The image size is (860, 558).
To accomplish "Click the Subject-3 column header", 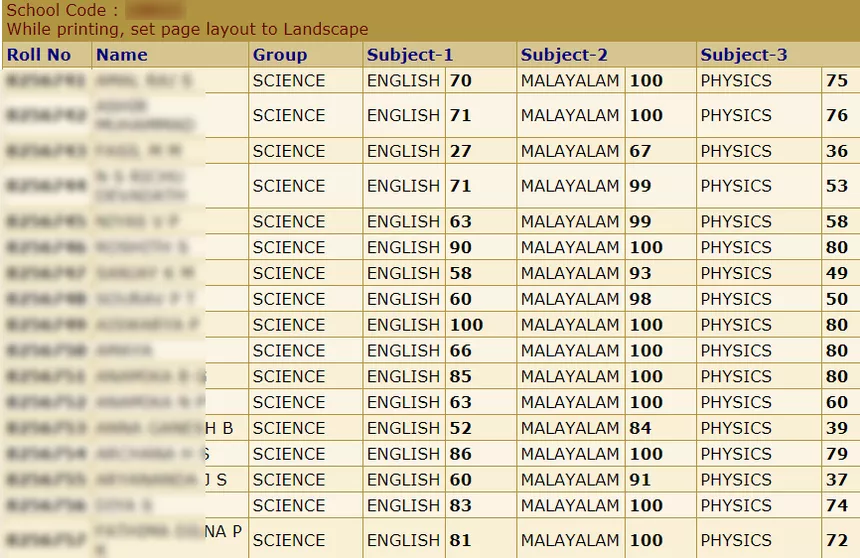I will pyautogui.click(x=744, y=55).
